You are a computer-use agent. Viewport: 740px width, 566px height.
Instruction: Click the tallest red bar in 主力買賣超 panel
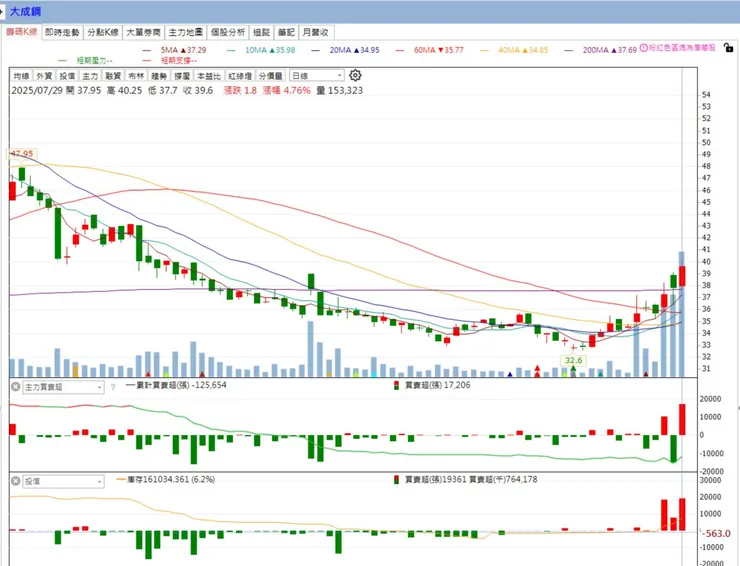(682, 420)
